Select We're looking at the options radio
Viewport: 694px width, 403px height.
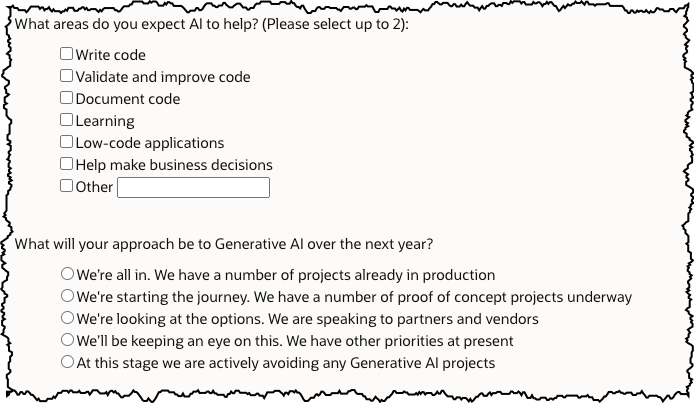[67, 318]
